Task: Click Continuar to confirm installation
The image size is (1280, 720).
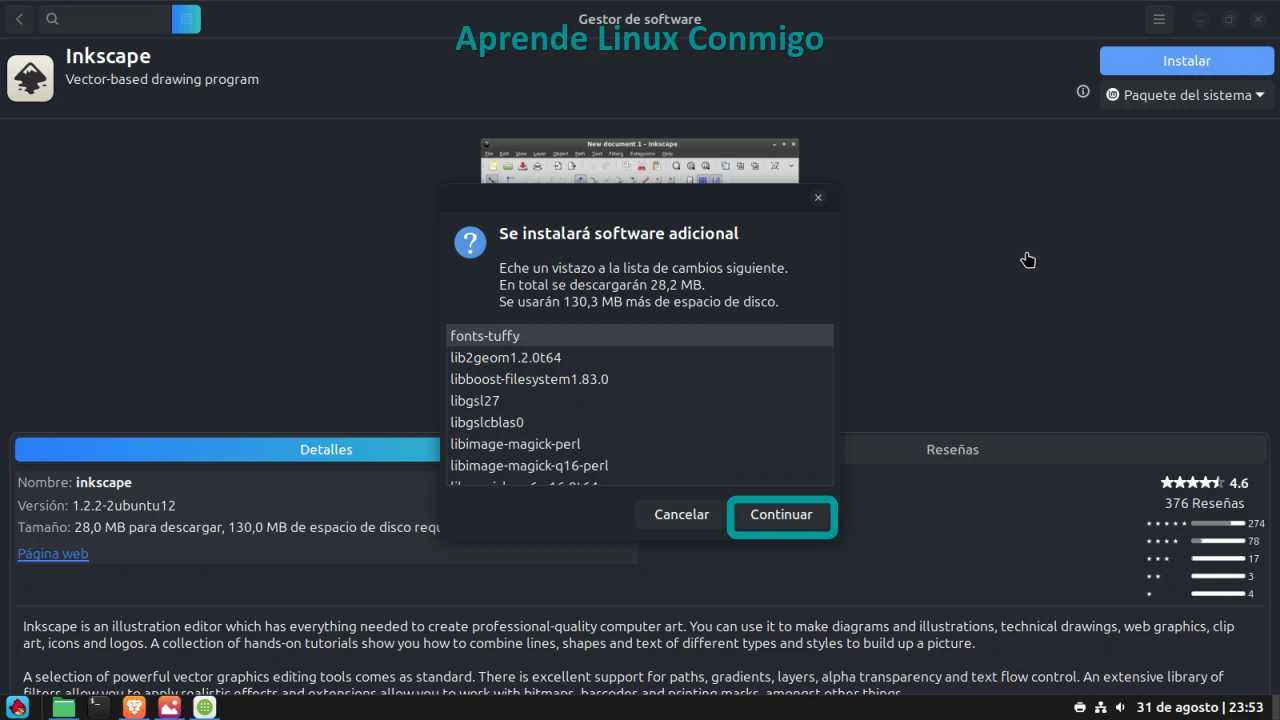Action: point(782,515)
